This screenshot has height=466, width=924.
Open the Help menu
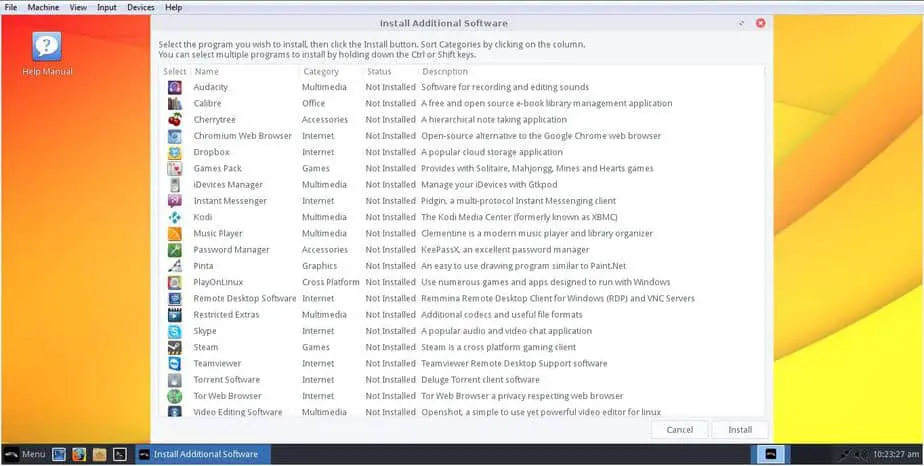173,8
